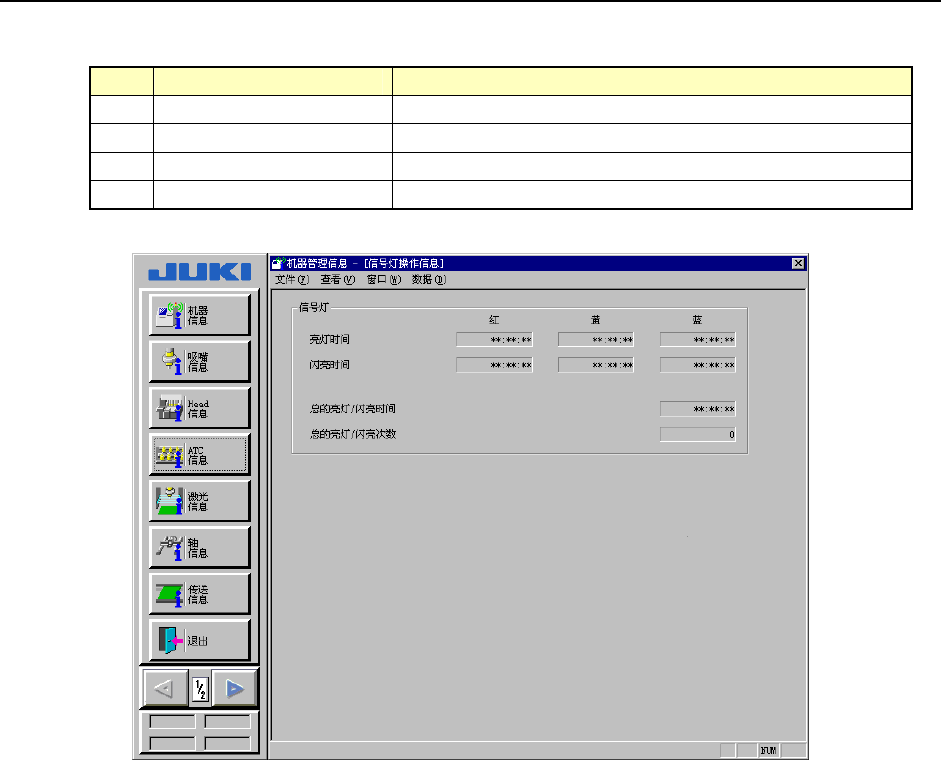The height and width of the screenshot is (760, 941).
Task: Click the yellow 闪亮时间 field
Action: pos(596,365)
